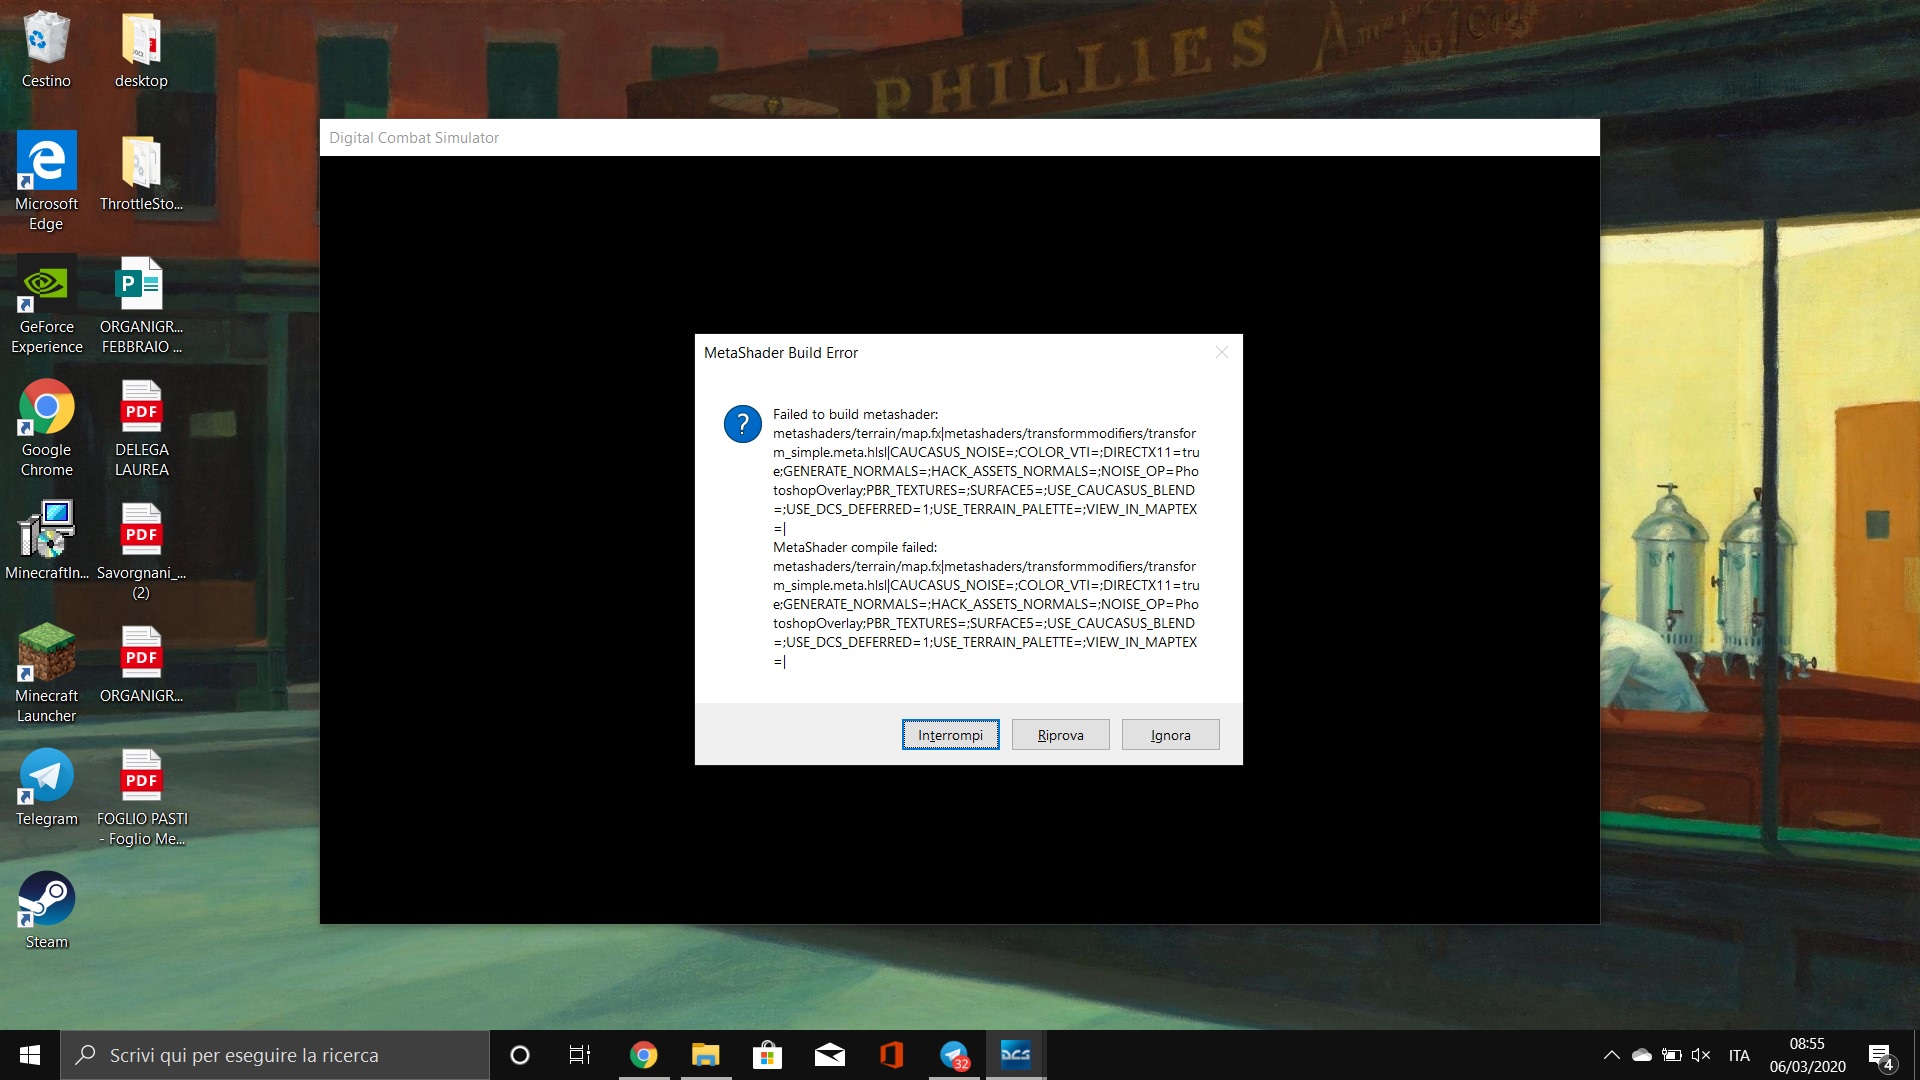Select the Minecraft Launcher desktop icon
Screen dimensions: 1920x1080
[x=46, y=674]
